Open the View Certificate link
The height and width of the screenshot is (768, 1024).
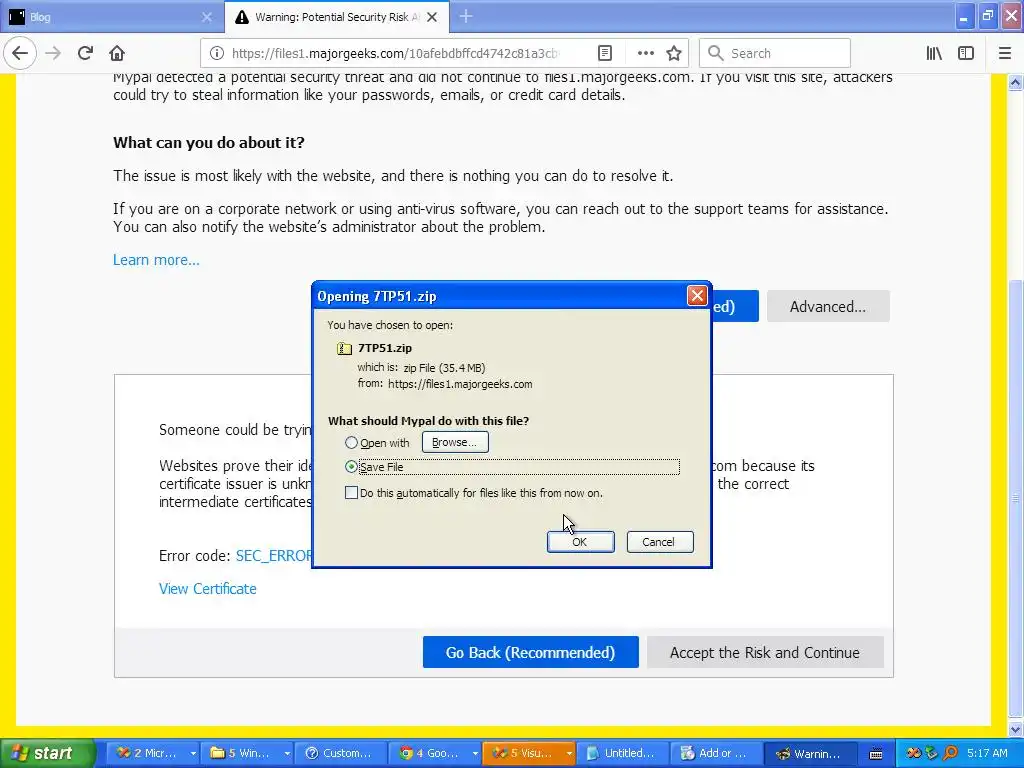tap(208, 588)
